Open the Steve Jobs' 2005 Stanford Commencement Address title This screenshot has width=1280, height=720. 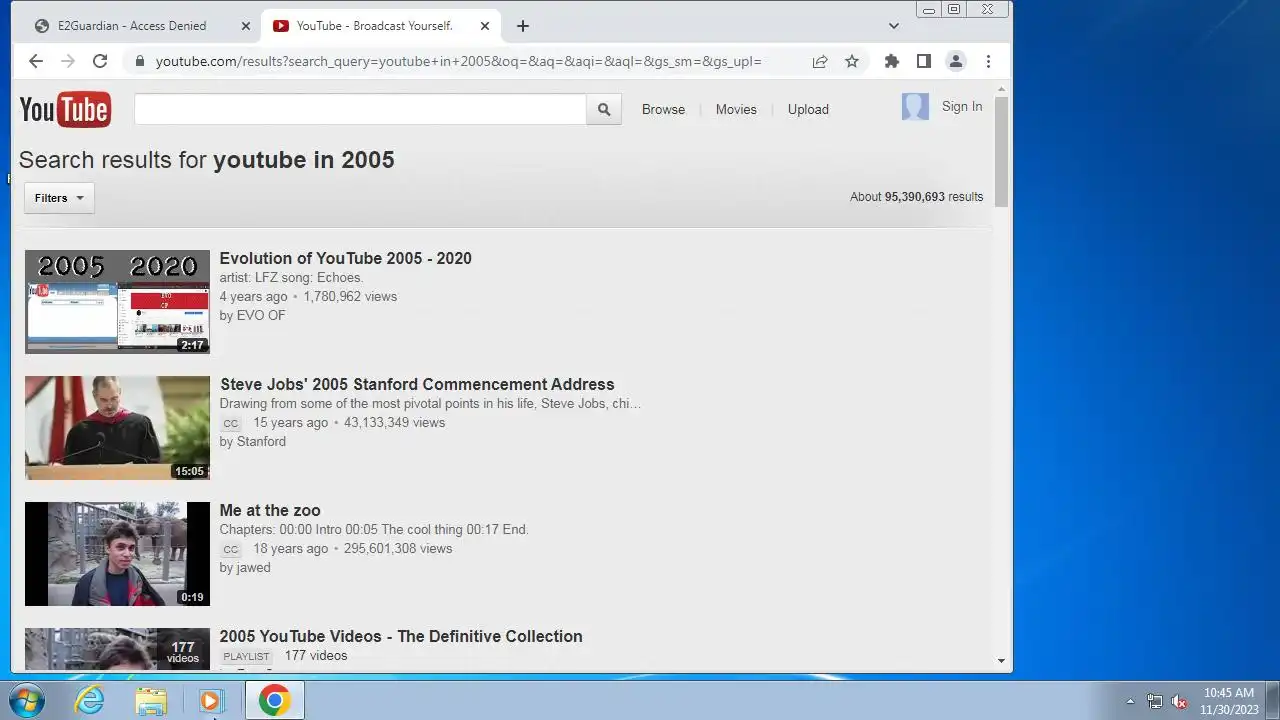tap(417, 384)
